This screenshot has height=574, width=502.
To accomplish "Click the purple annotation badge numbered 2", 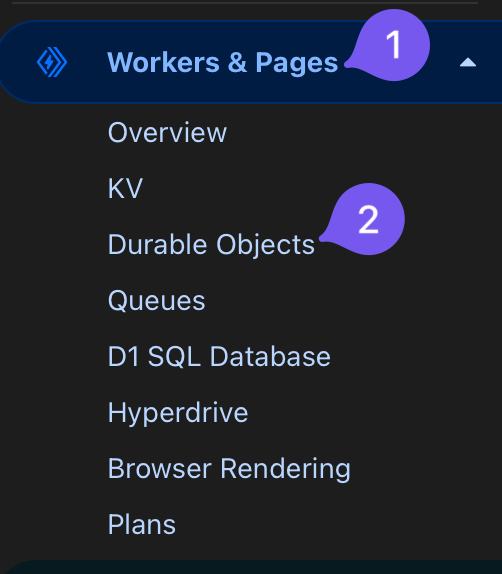I will [365, 219].
